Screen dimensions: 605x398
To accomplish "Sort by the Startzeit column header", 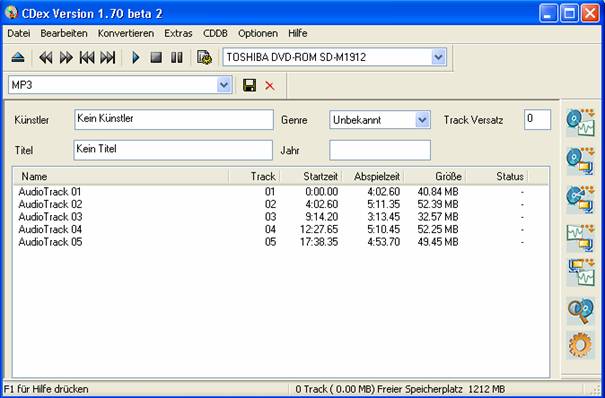I will pyautogui.click(x=311, y=177).
